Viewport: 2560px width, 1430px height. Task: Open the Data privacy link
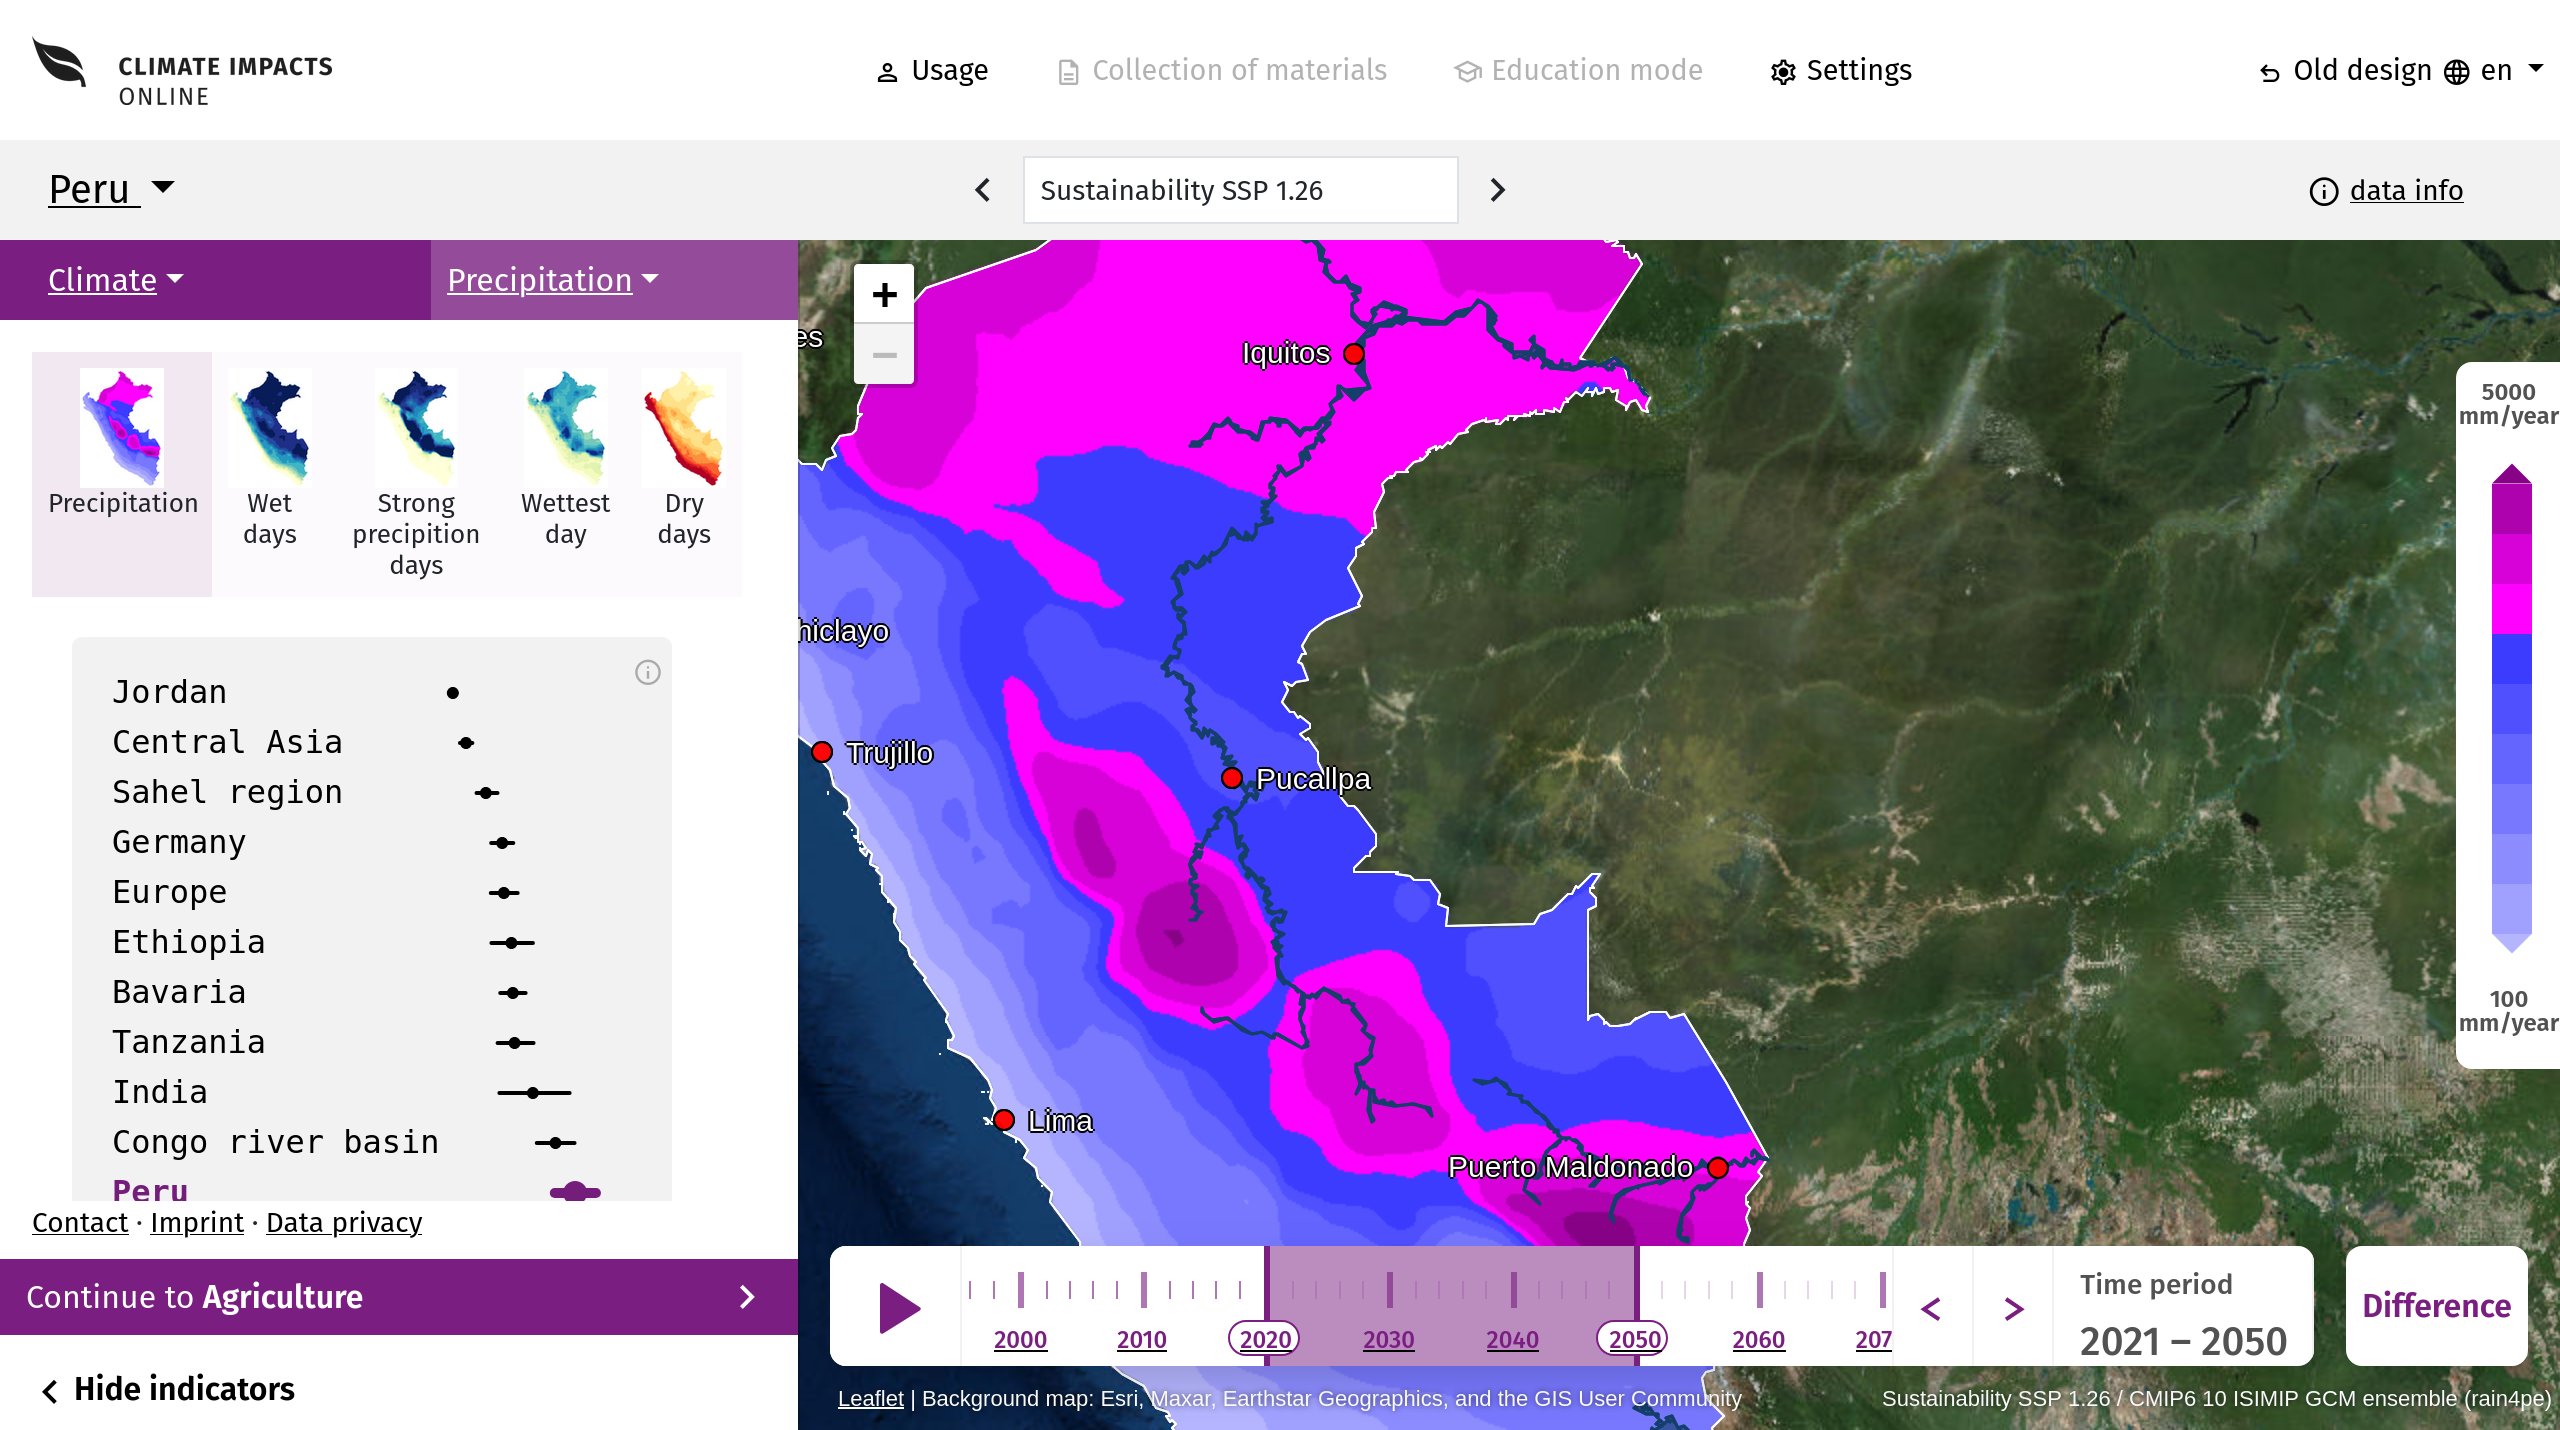coord(344,1222)
